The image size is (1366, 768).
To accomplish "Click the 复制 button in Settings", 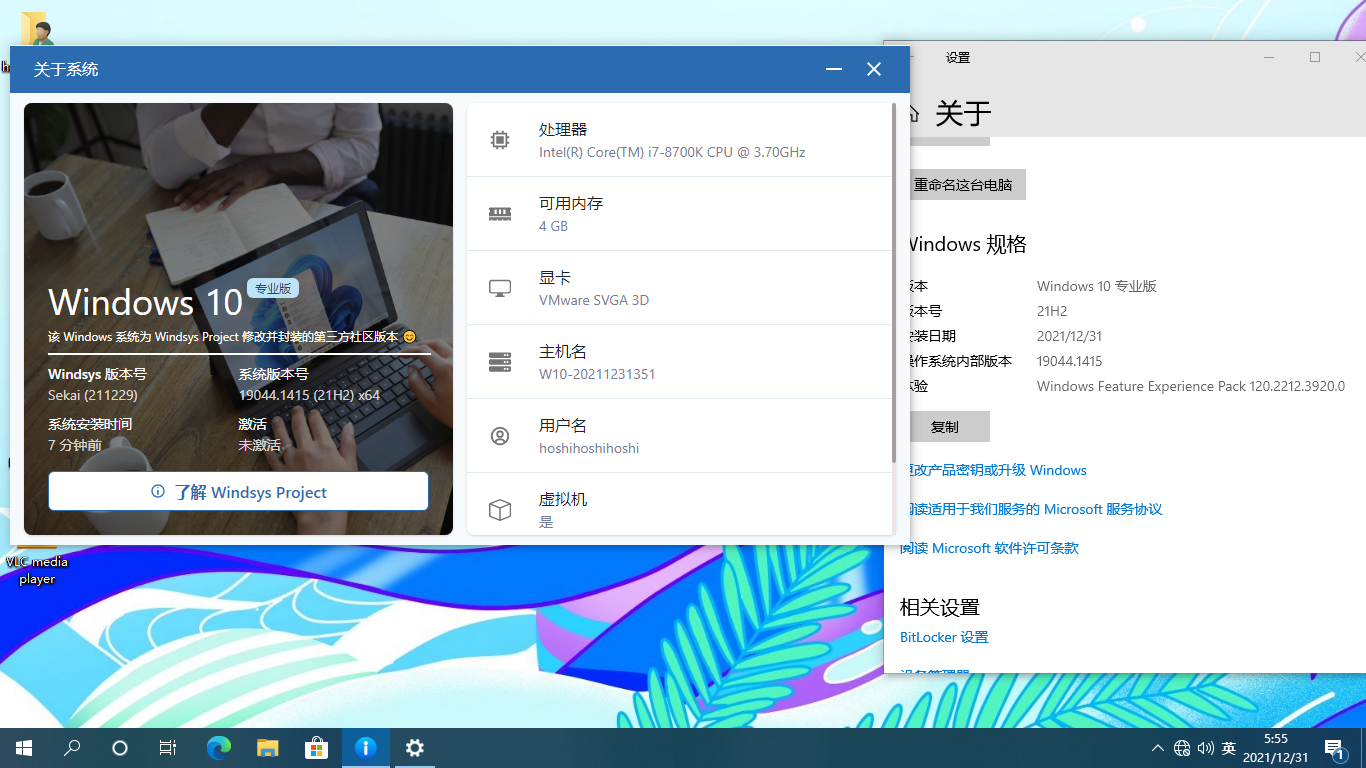I will coord(945,426).
